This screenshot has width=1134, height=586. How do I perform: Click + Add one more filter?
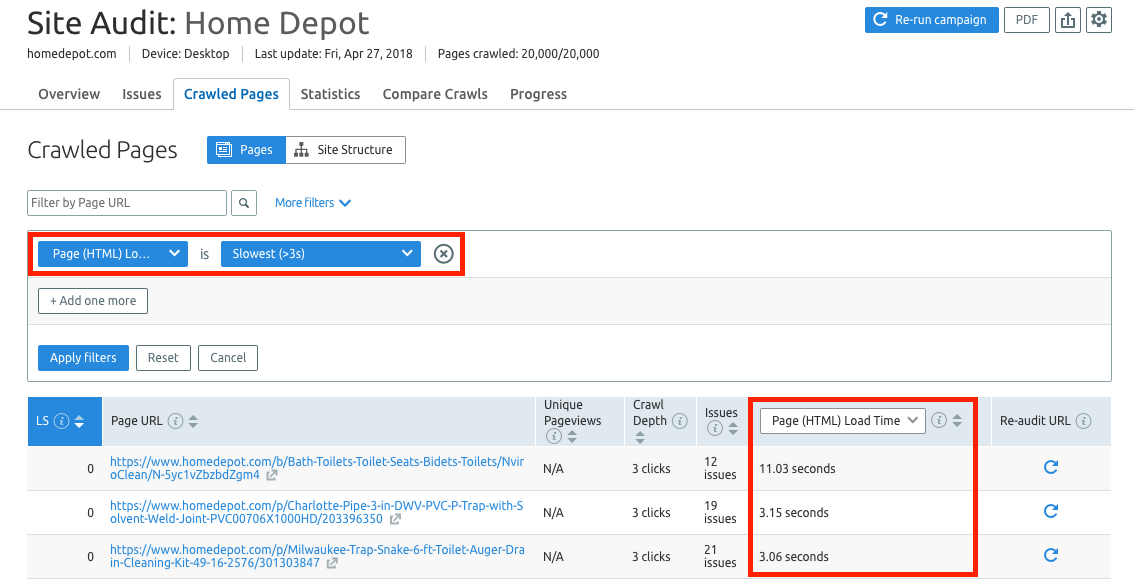click(x=93, y=301)
